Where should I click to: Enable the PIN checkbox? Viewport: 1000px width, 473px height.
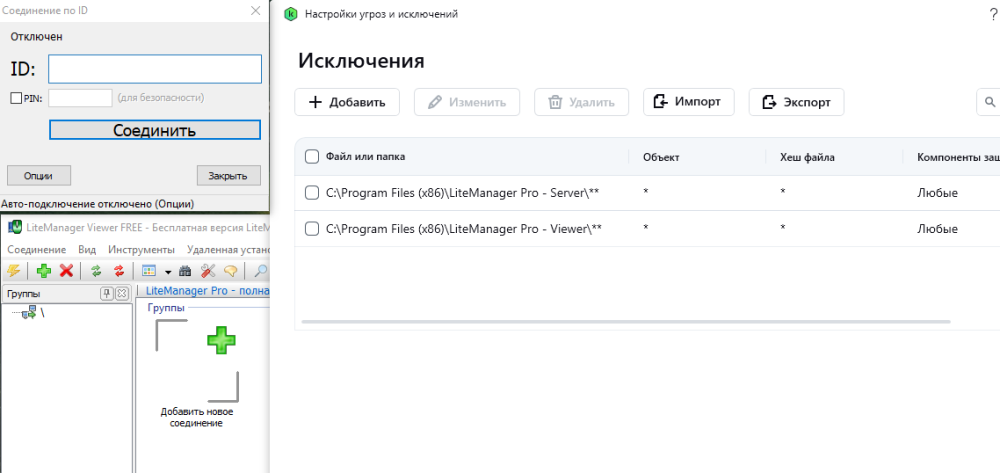pyautogui.click(x=17, y=98)
